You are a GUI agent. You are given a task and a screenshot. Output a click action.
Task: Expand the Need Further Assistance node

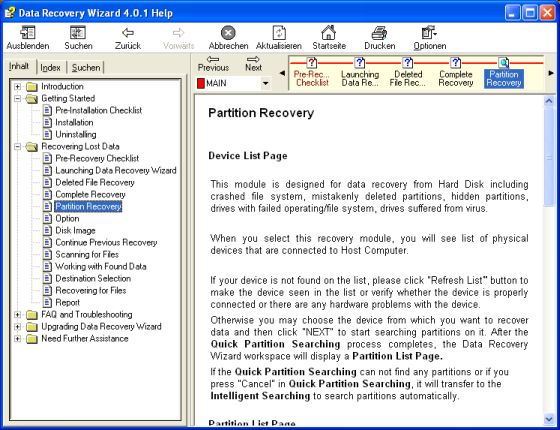point(17,339)
